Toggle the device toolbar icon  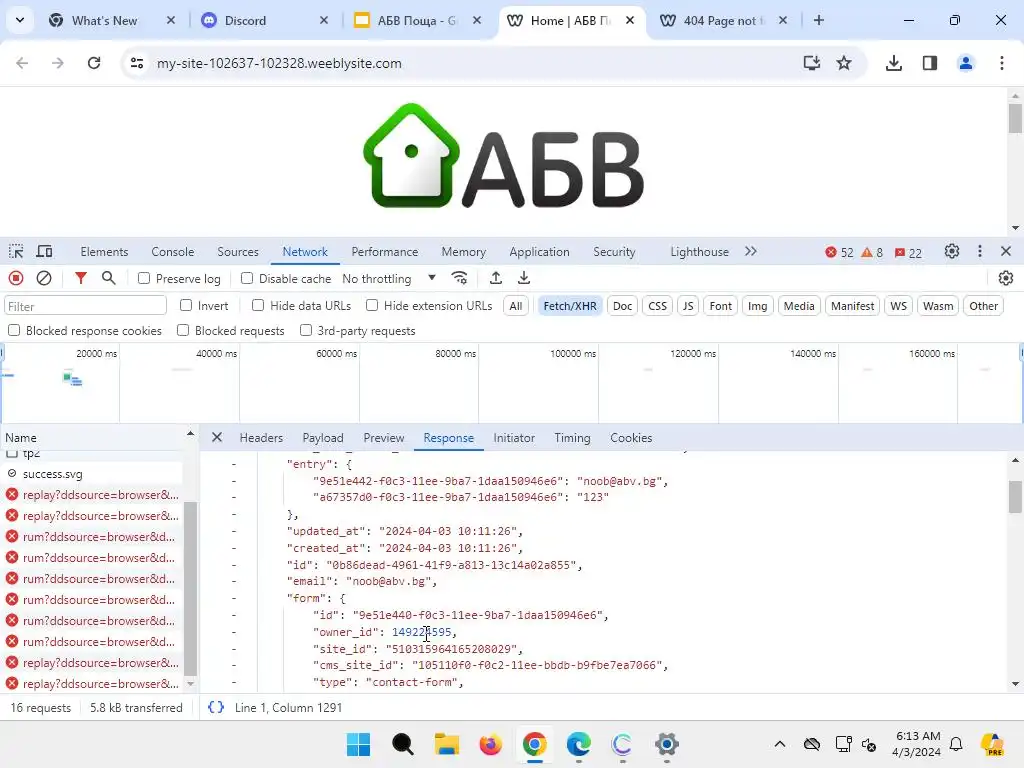(x=44, y=251)
